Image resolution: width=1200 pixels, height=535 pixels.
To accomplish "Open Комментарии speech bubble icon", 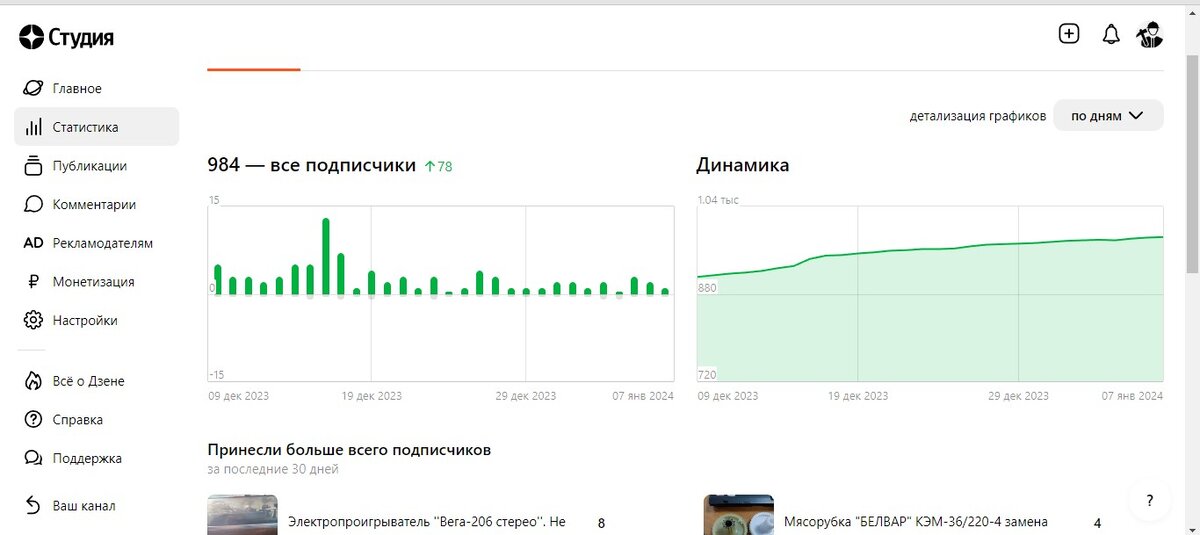I will coord(33,204).
